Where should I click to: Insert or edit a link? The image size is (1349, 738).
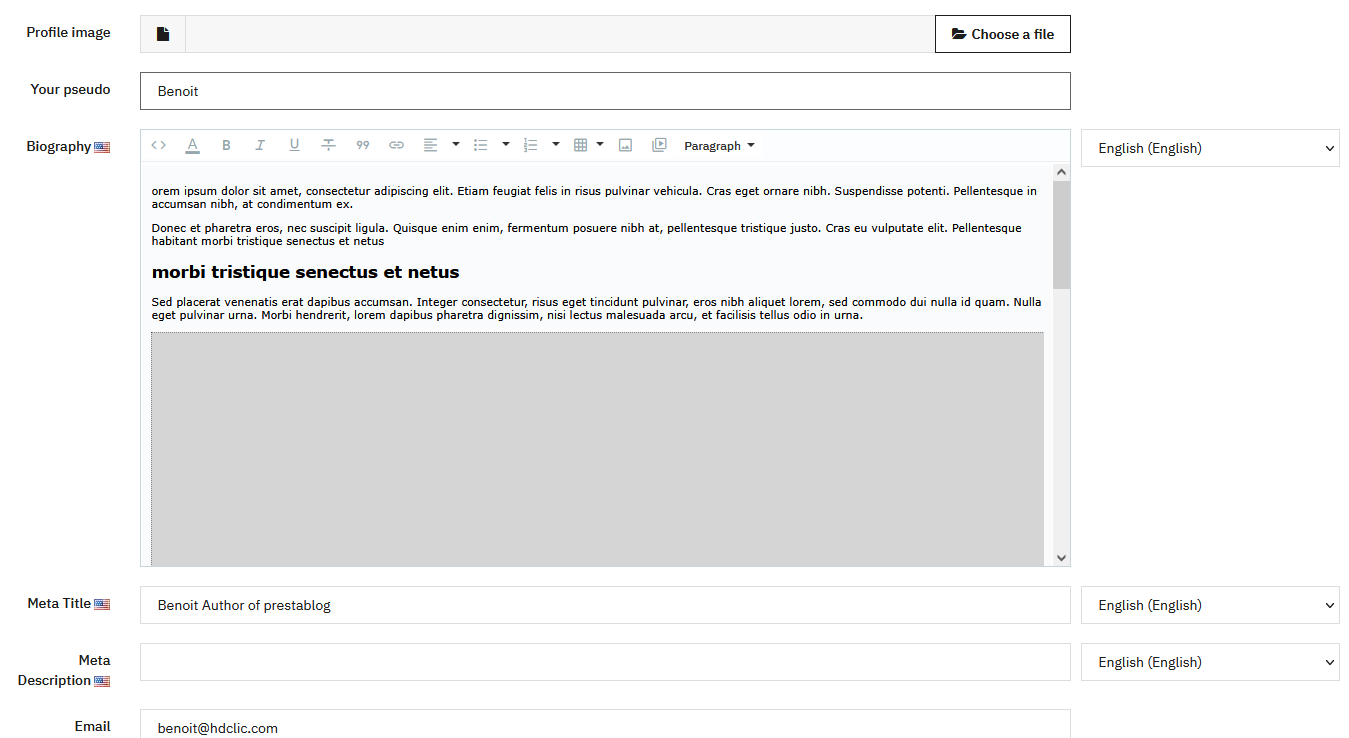tap(396, 145)
